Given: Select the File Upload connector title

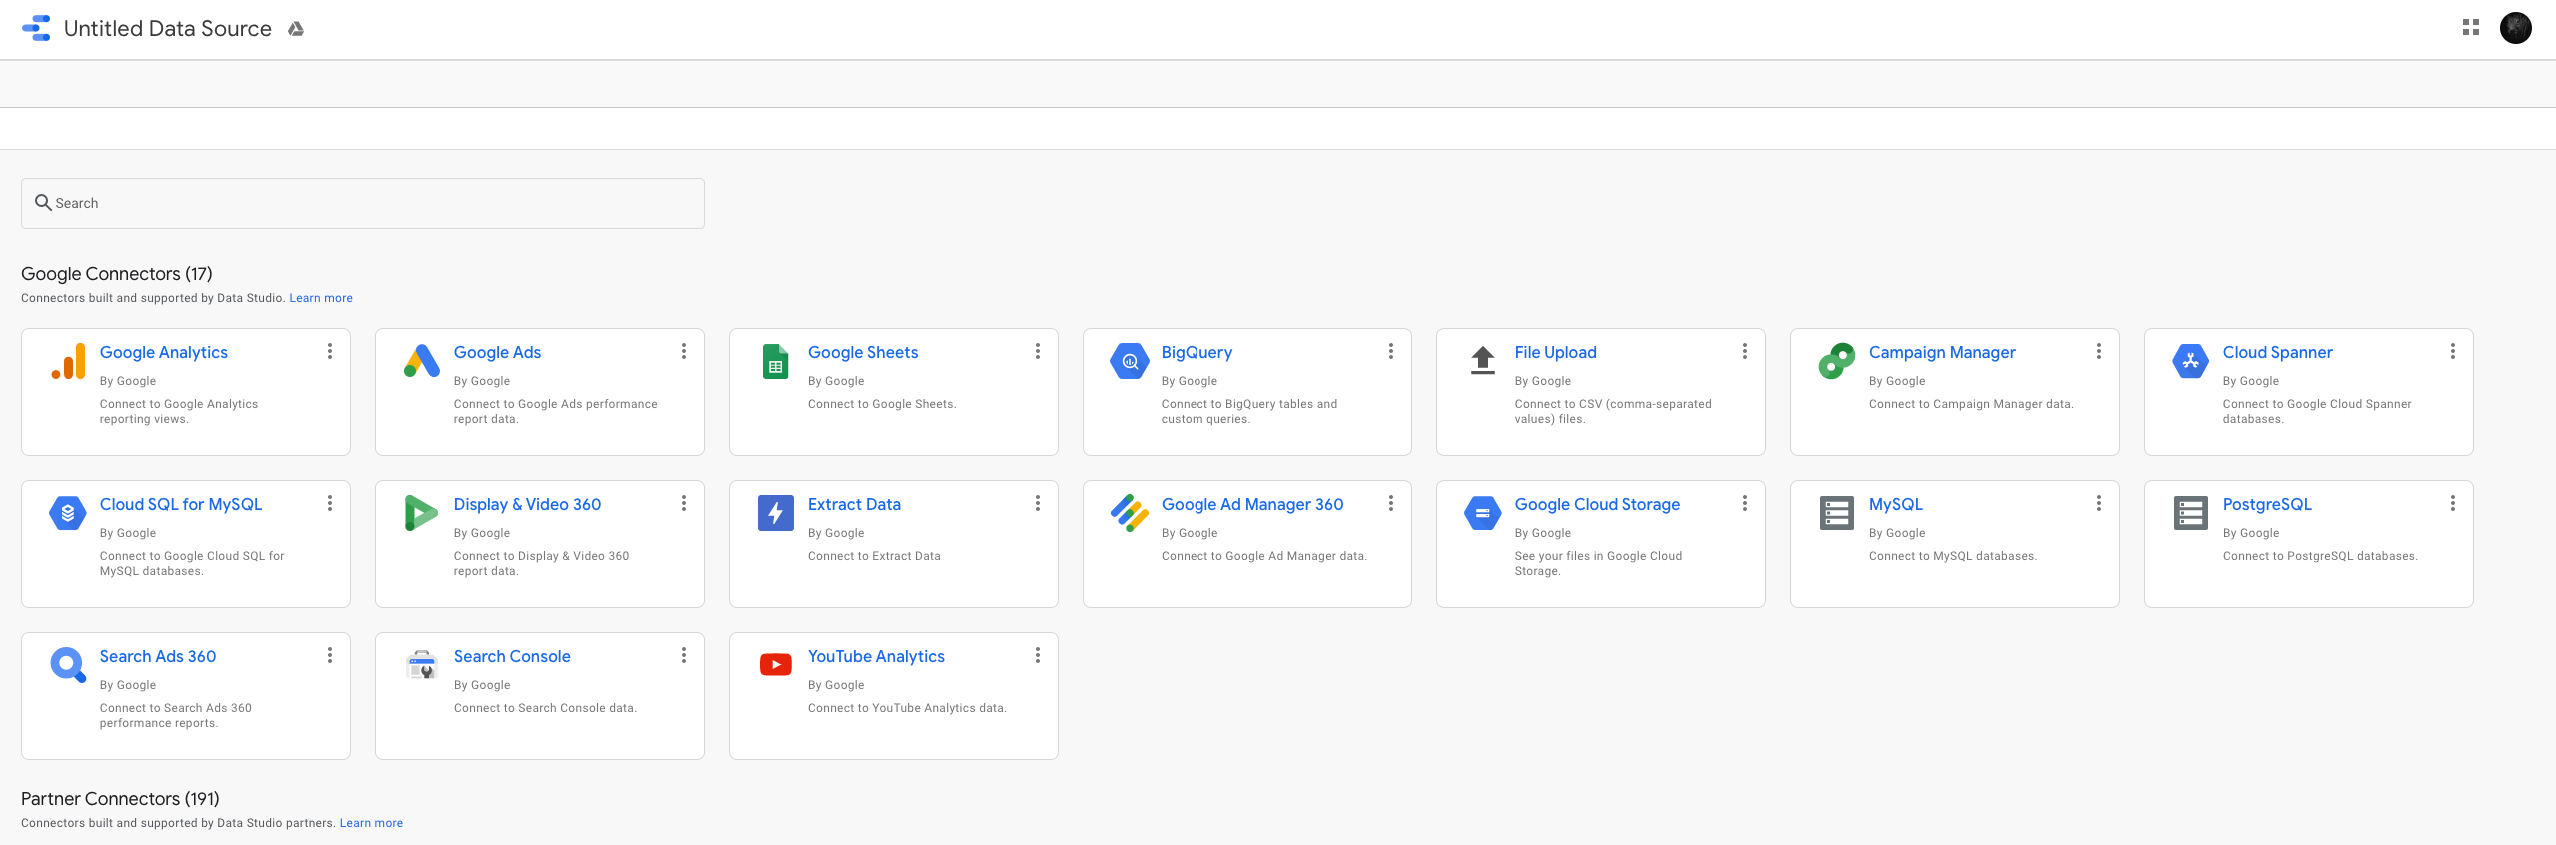Looking at the screenshot, I should (1556, 353).
